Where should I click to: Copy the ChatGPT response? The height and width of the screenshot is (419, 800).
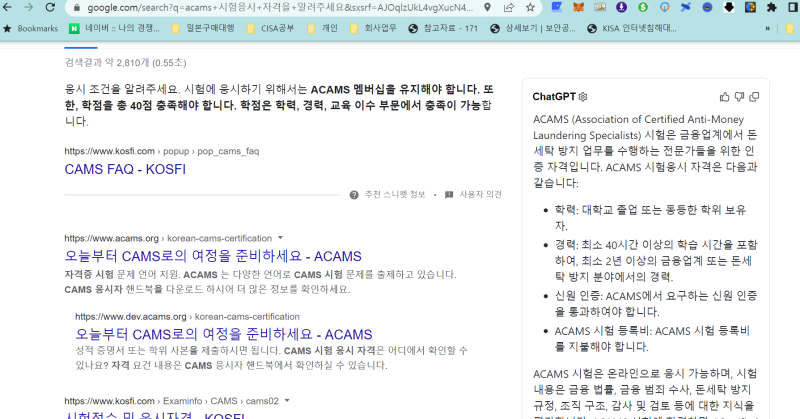[x=754, y=96]
